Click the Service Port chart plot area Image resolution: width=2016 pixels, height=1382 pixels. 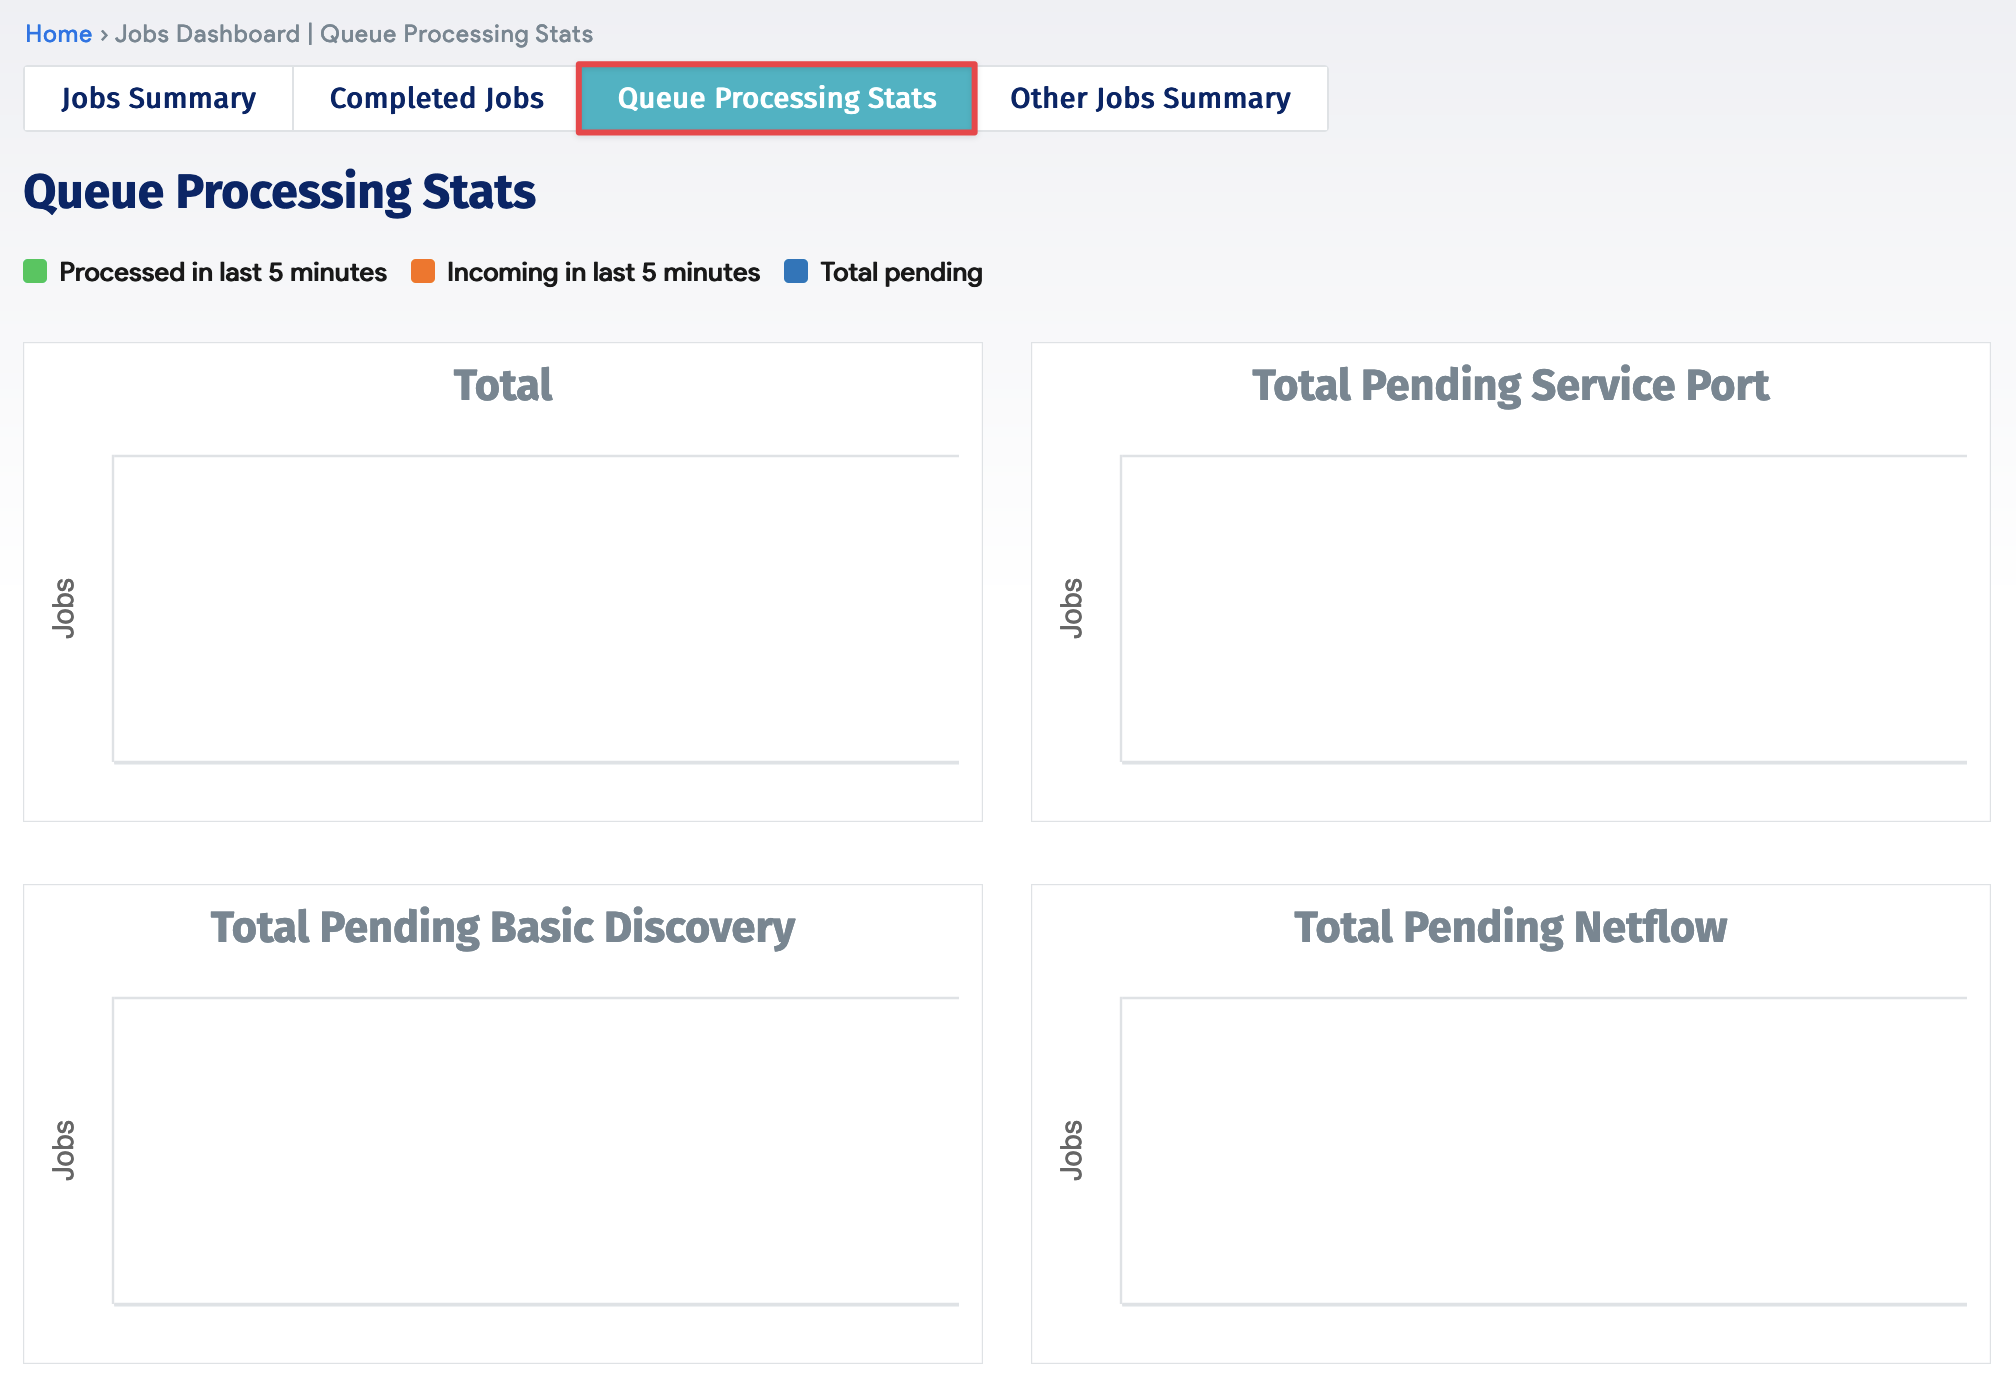coord(1544,609)
